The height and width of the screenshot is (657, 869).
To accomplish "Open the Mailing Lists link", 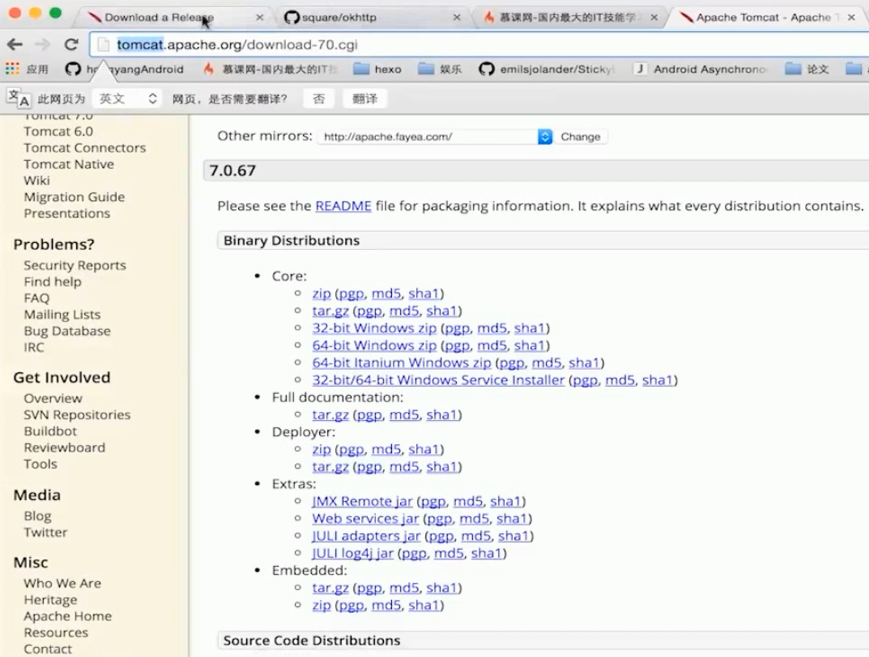I will pyautogui.click(x=62, y=314).
